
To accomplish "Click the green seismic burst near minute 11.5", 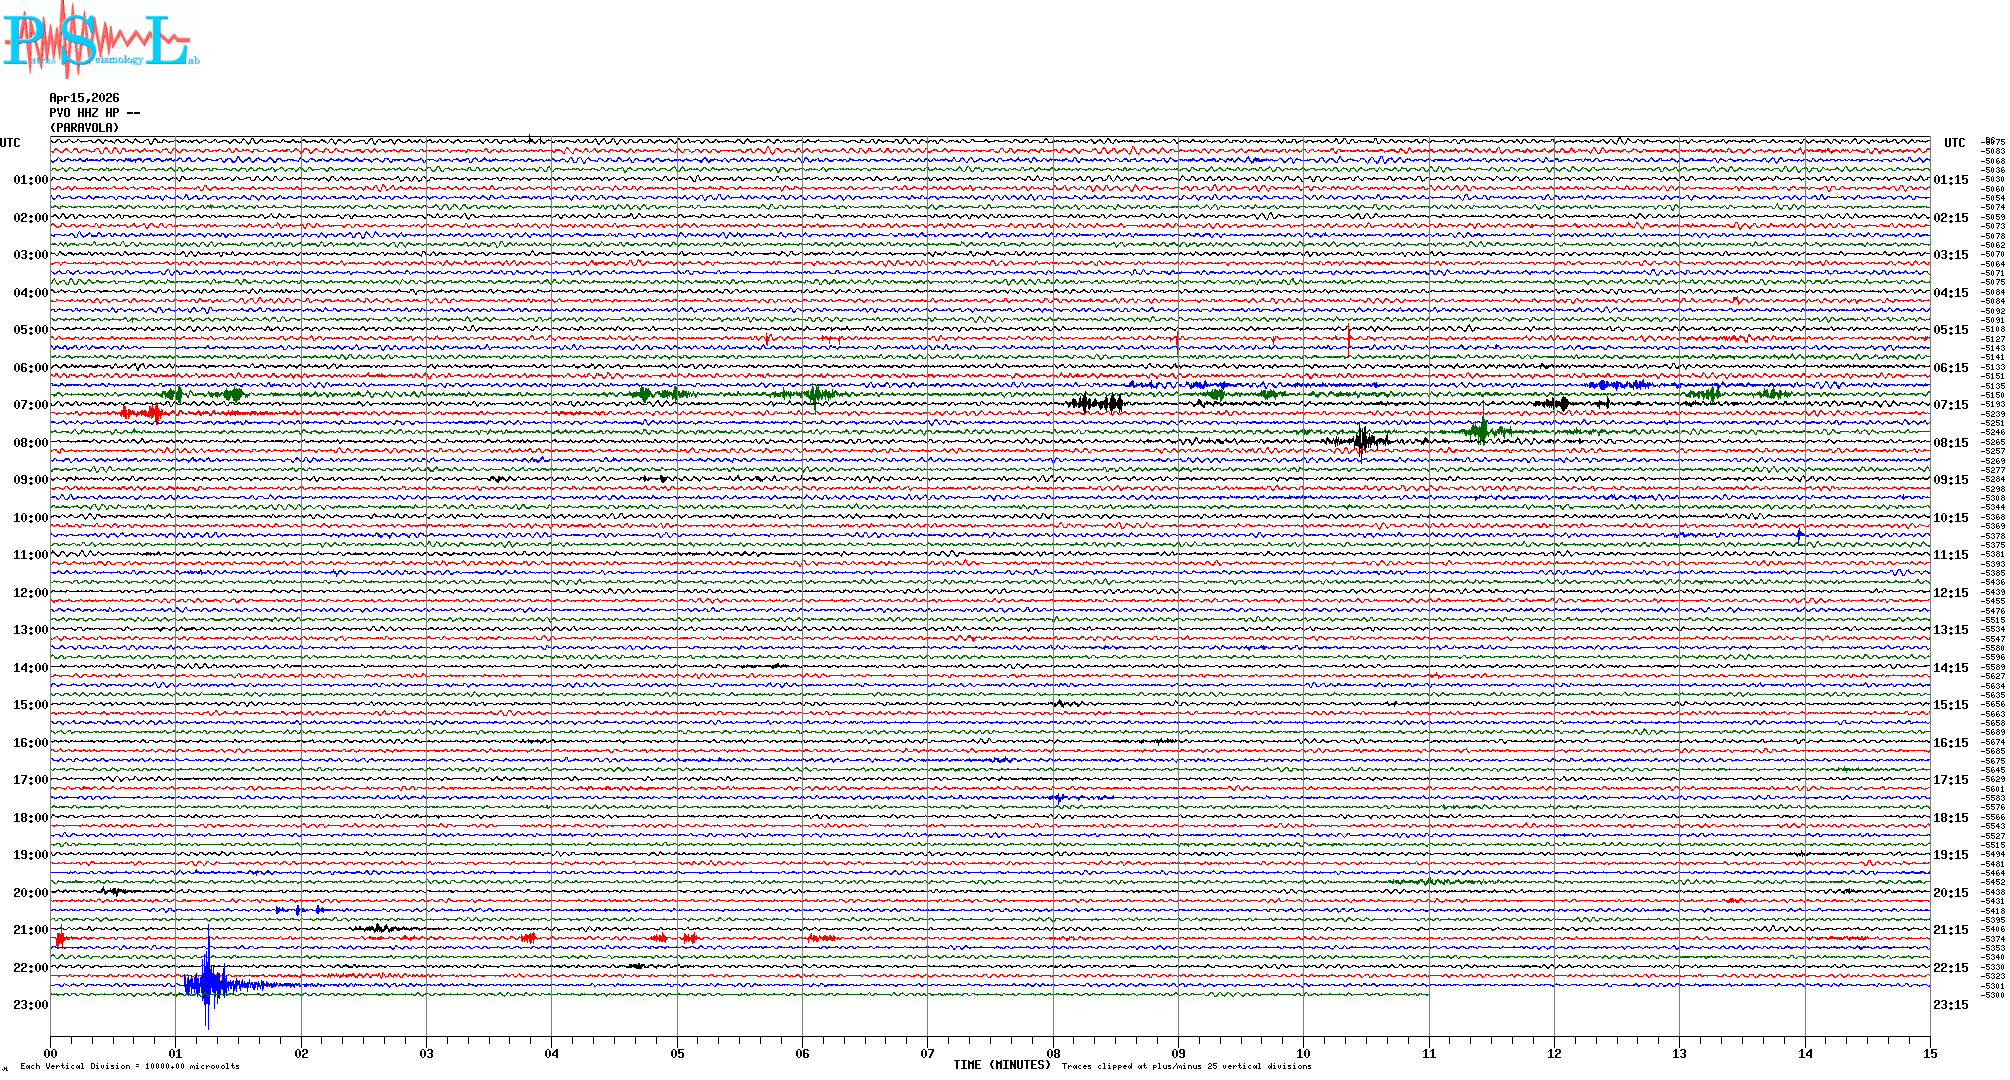I will coord(1482,431).
